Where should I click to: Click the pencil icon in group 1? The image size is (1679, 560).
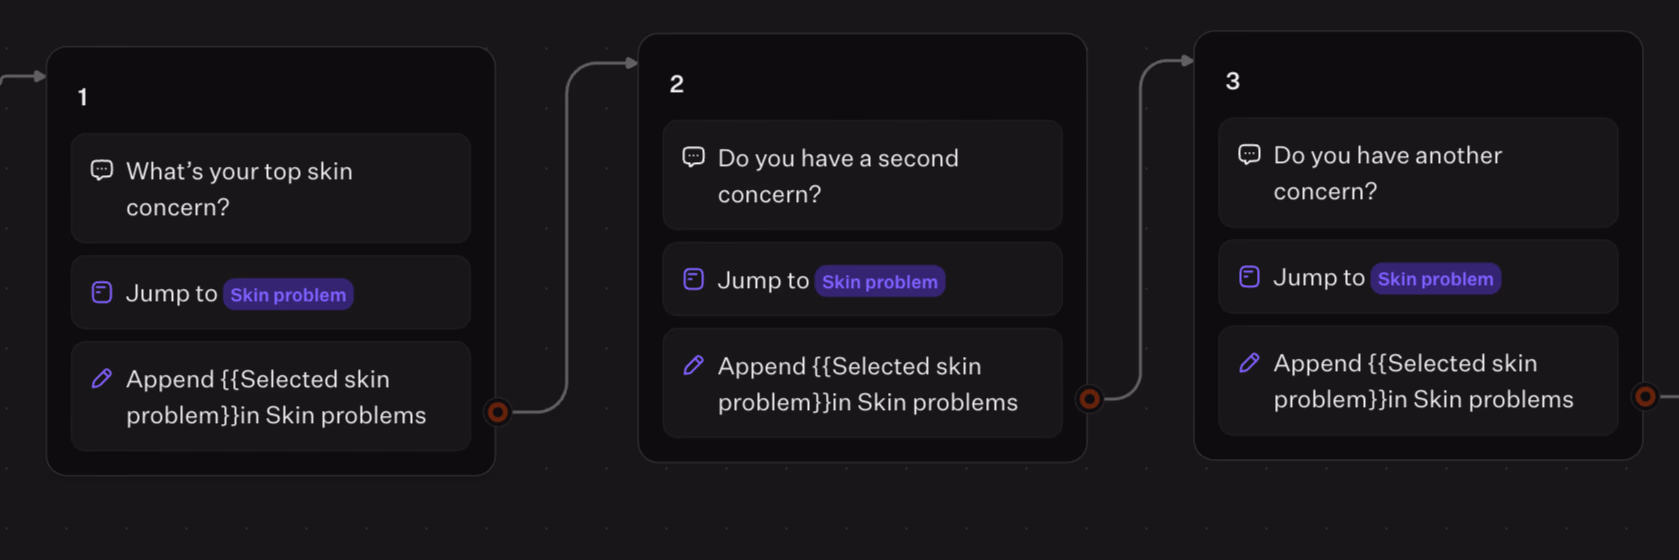tap(102, 378)
